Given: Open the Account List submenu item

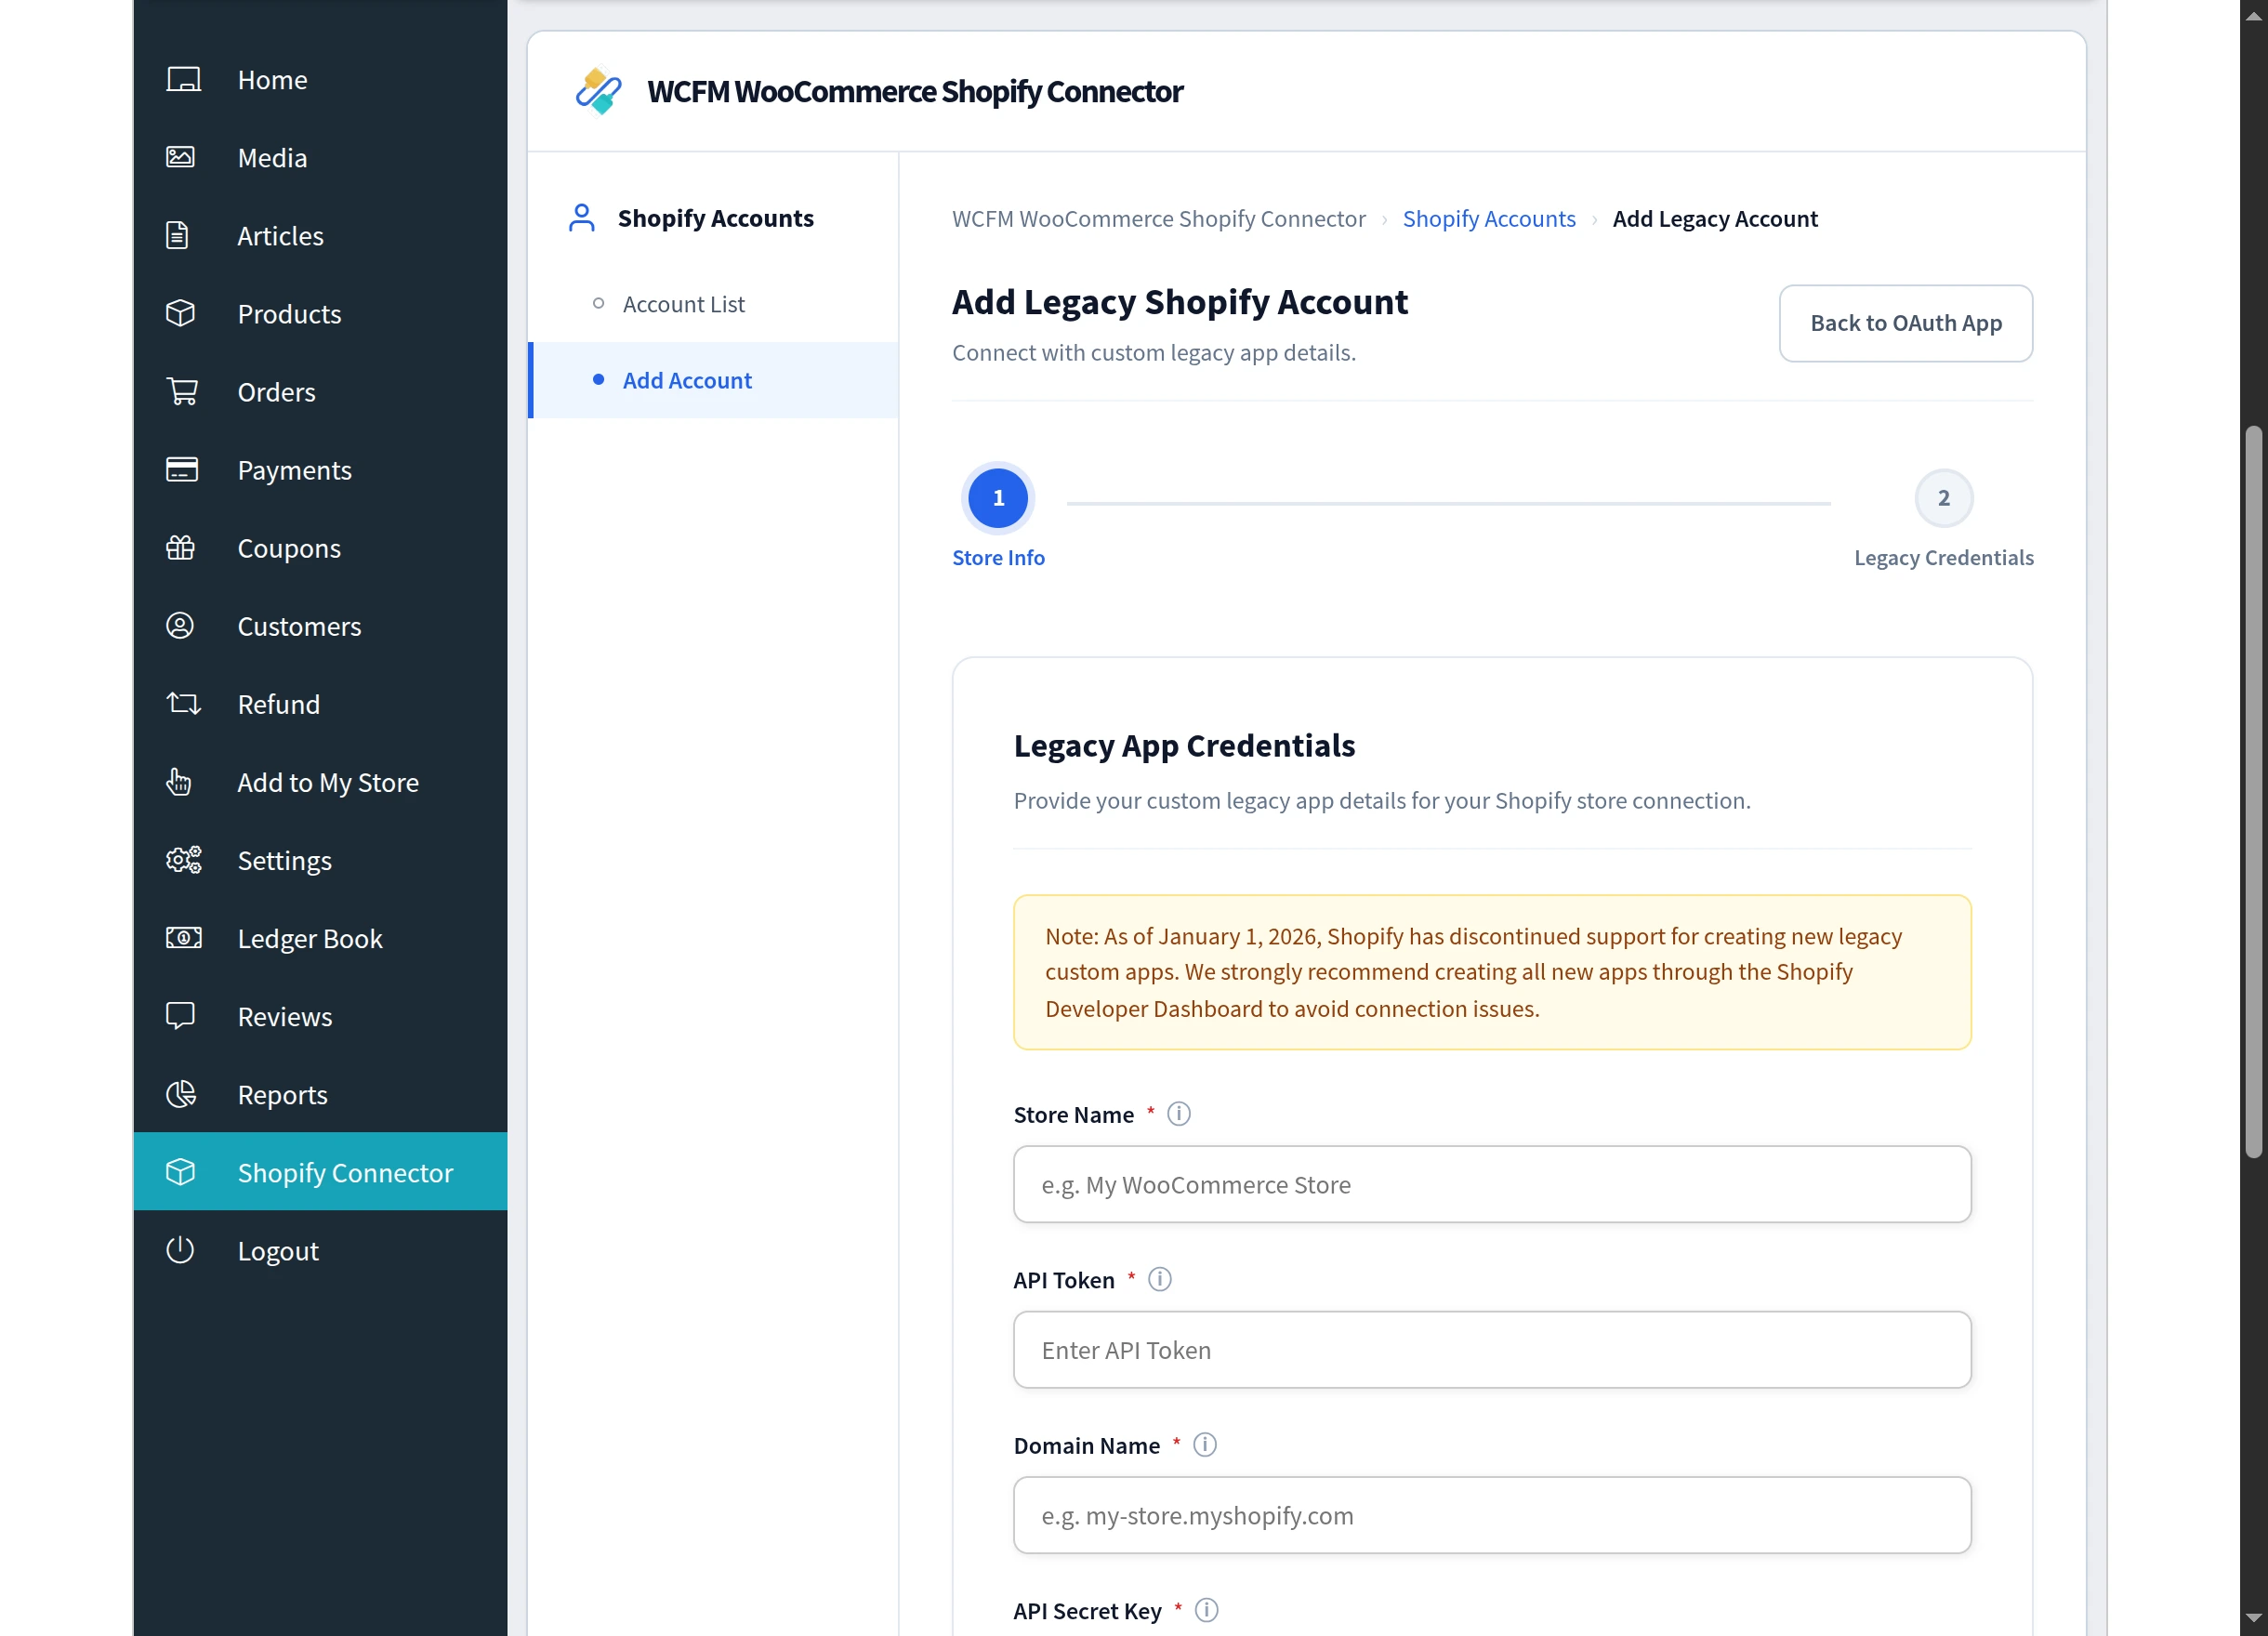Looking at the screenshot, I should pyautogui.click(x=713, y=304).
